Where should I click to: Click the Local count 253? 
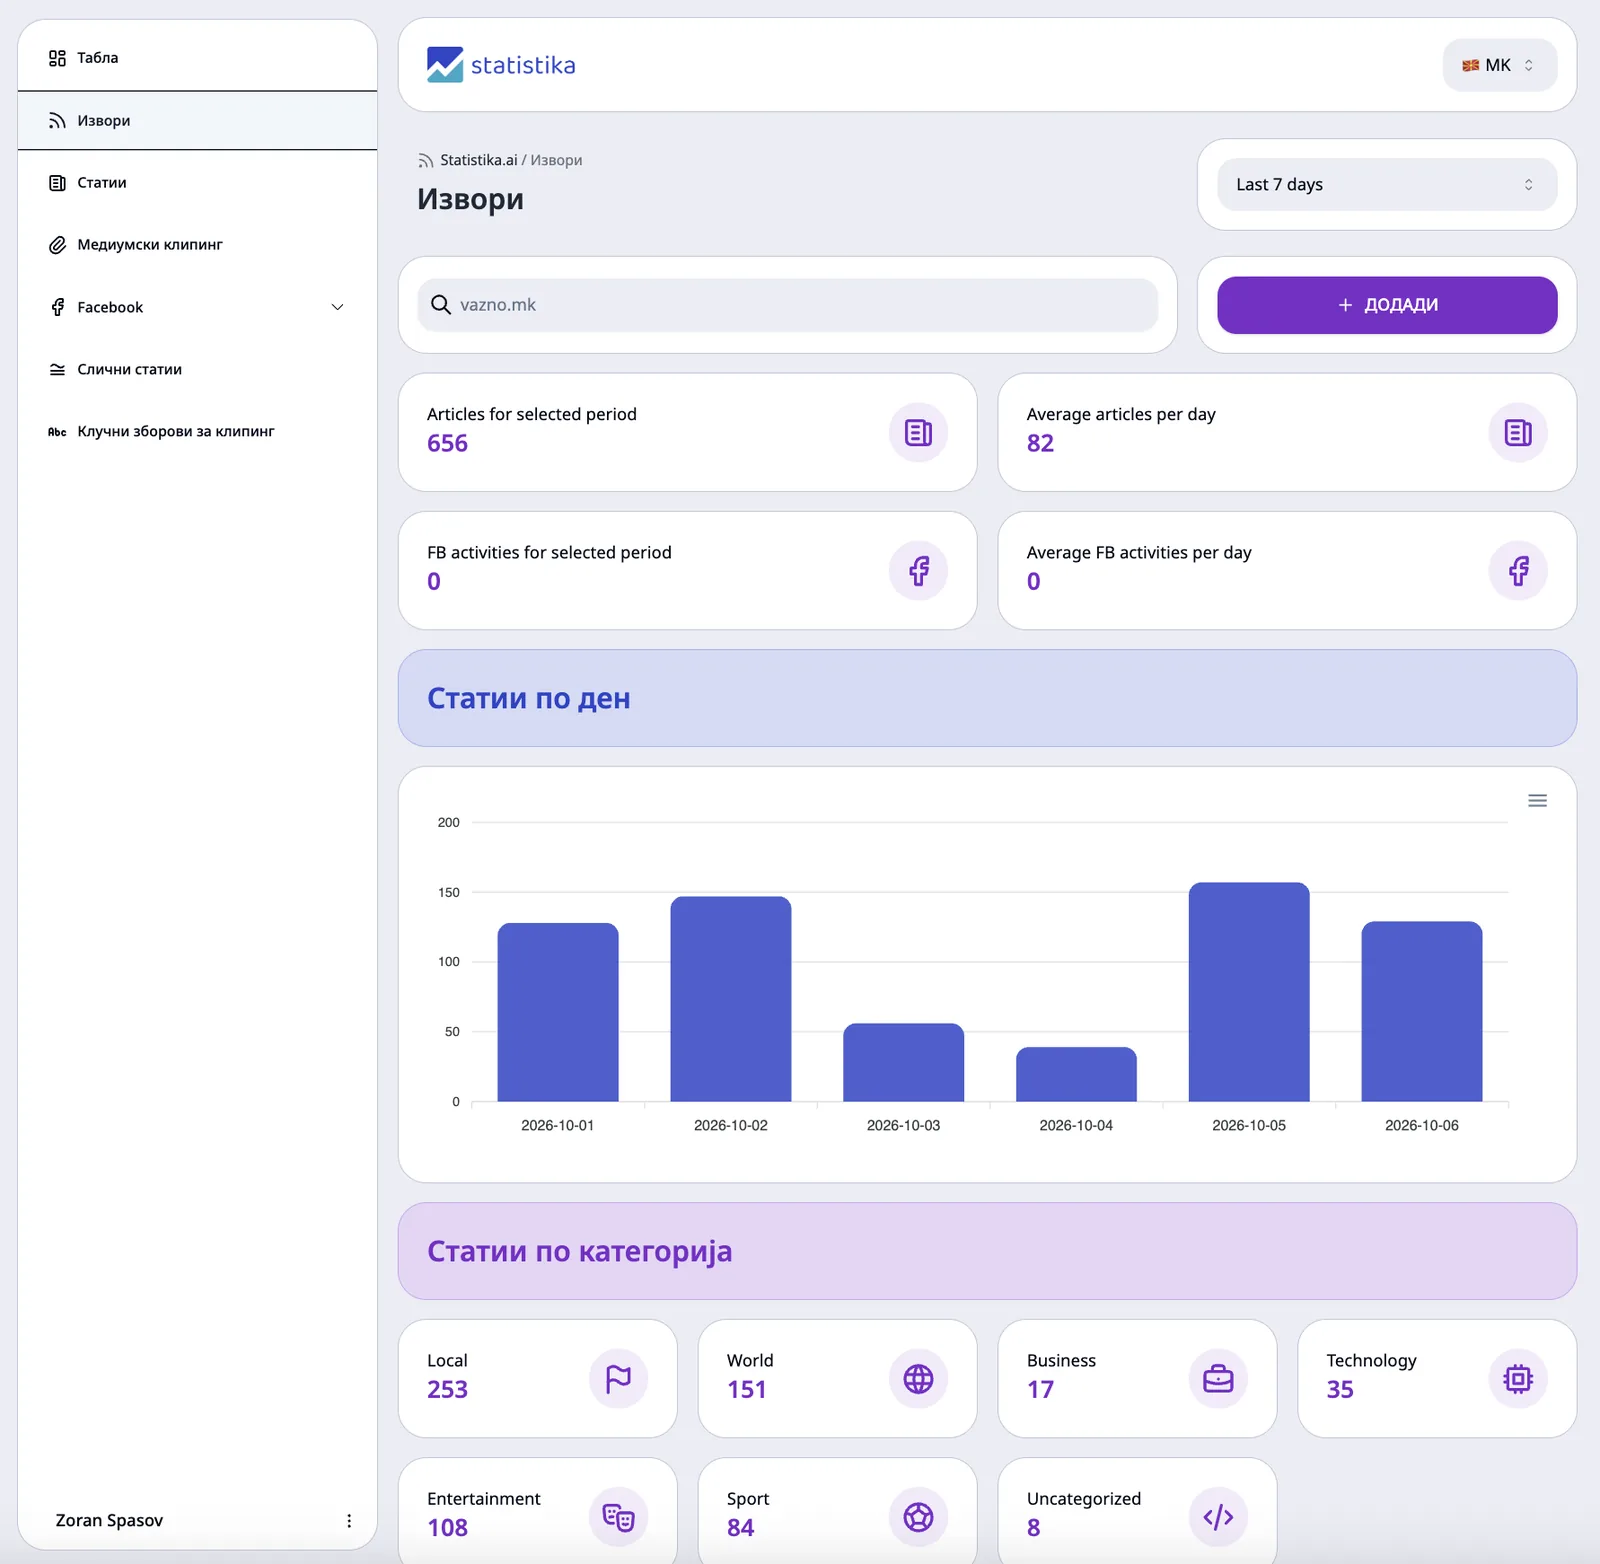click(447, 1390)
